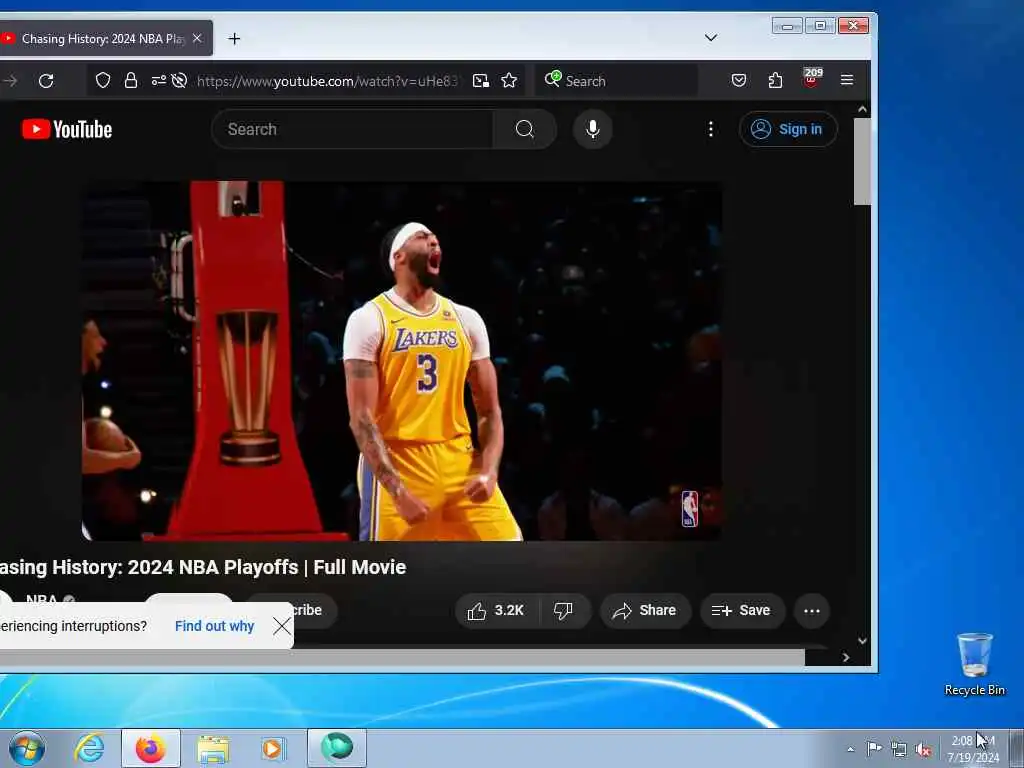Click vertical scrollbar up arrow
This screenshot has width=1024, height=768.
862,110
